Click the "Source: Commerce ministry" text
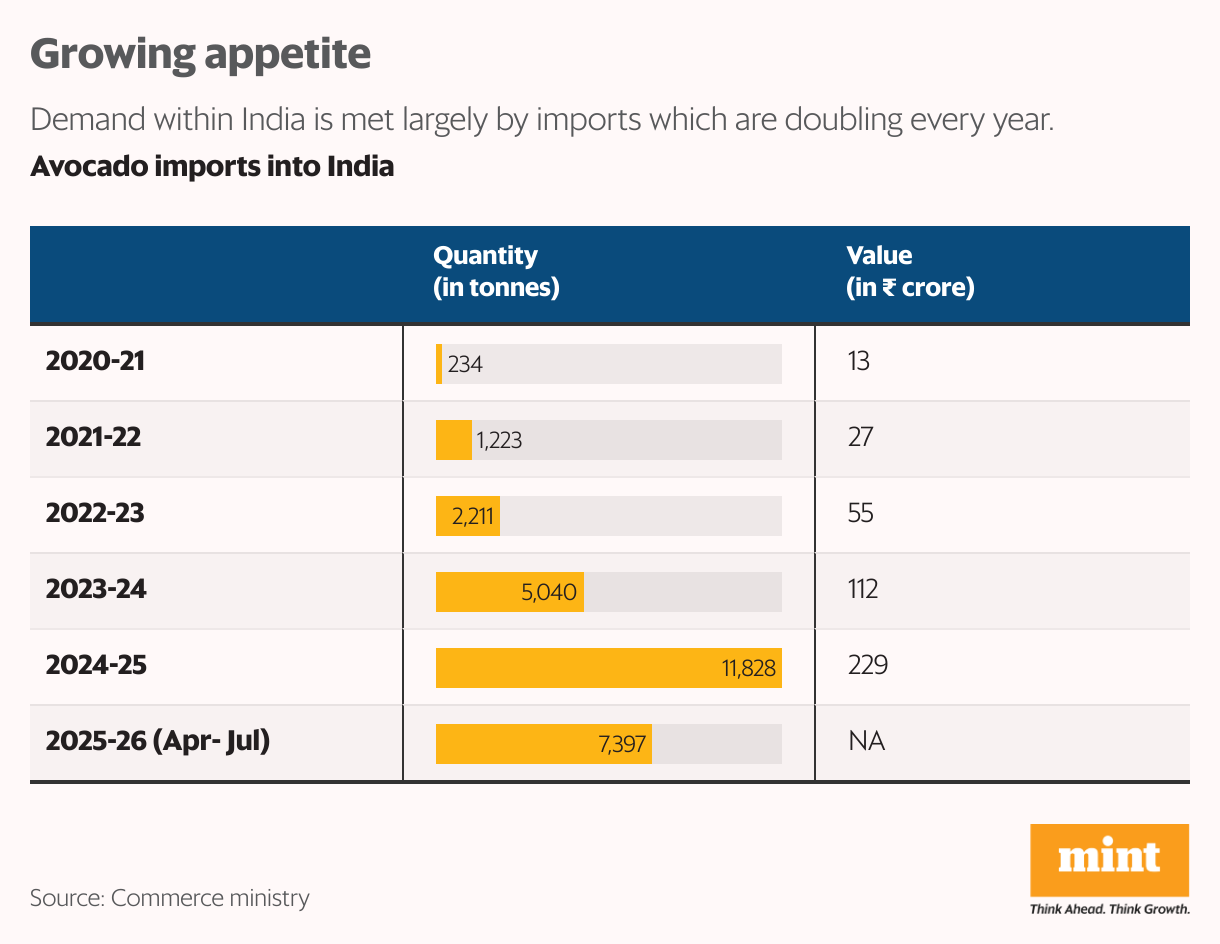Image resolution: width=1220 pixels, height=944 pixels. tap(170, 898)
